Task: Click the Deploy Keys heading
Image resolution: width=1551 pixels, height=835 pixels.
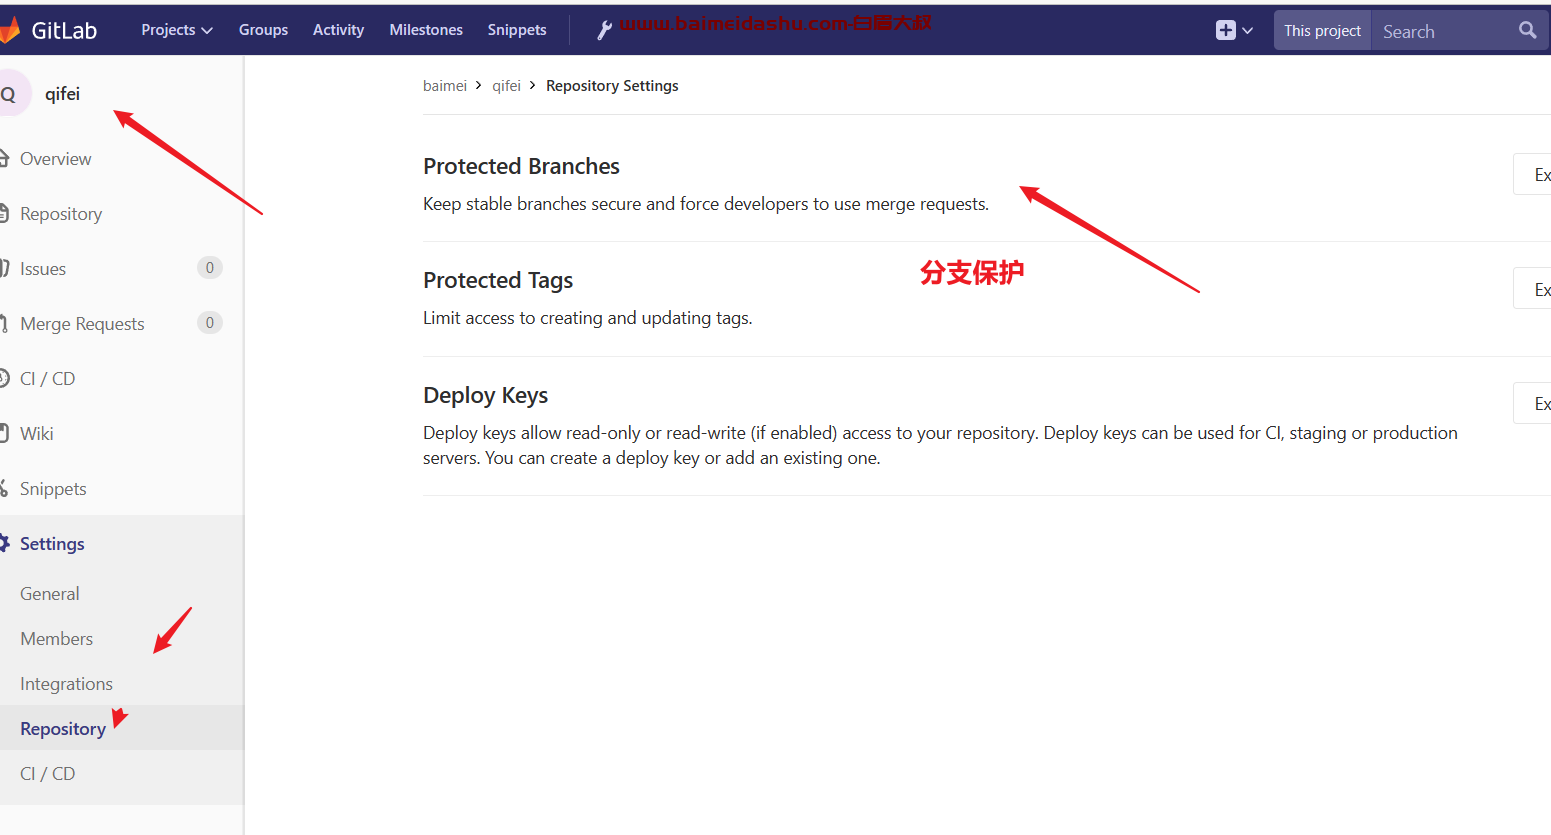Action: [485, 395]
